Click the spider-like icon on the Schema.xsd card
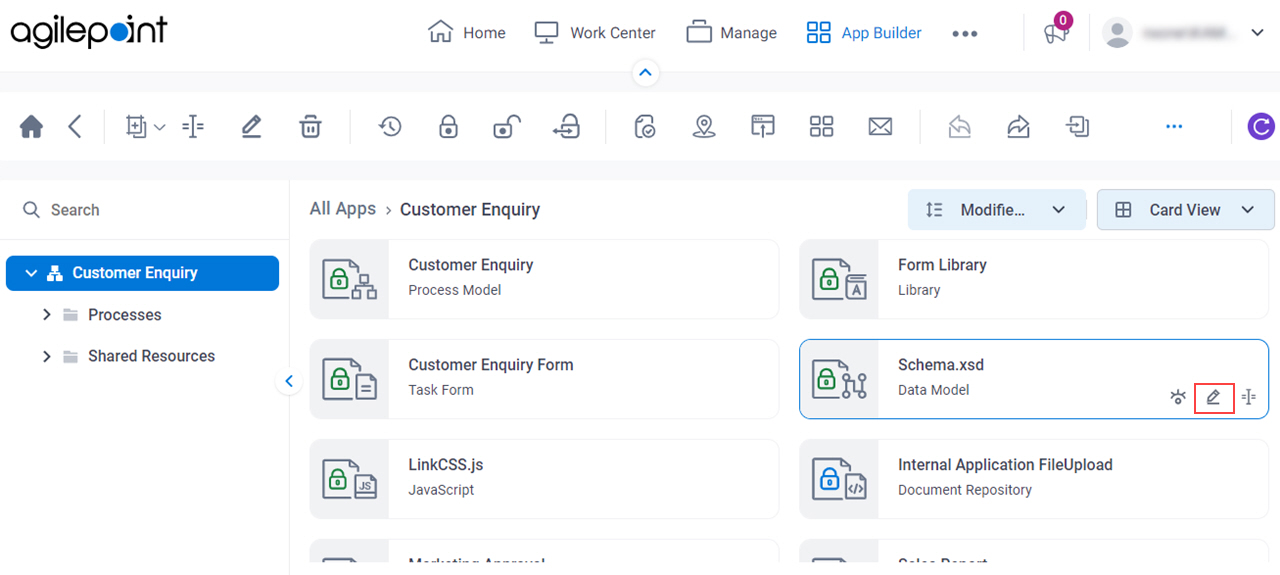This screenshot has width=1280, height=575. pos(1178,397)
